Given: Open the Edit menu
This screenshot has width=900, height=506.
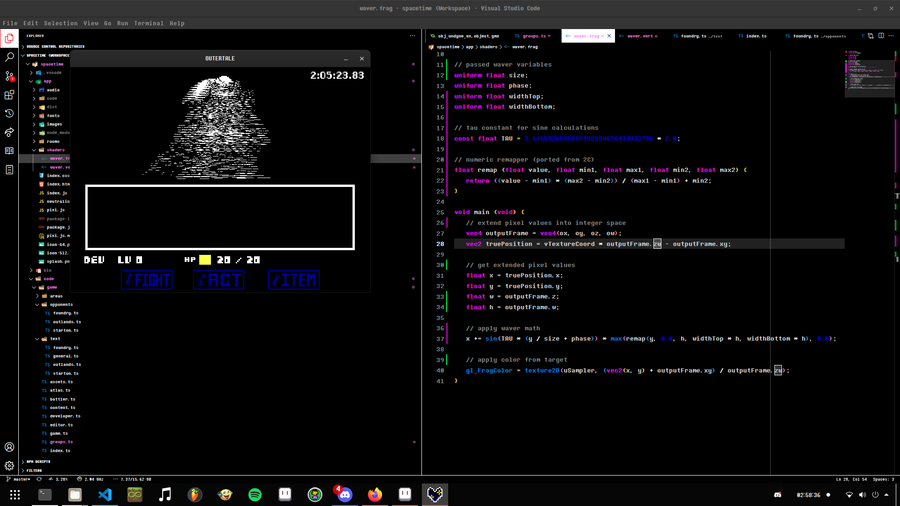Looking at the screenshot, I should pyautogui.click(x=30, y=24).
